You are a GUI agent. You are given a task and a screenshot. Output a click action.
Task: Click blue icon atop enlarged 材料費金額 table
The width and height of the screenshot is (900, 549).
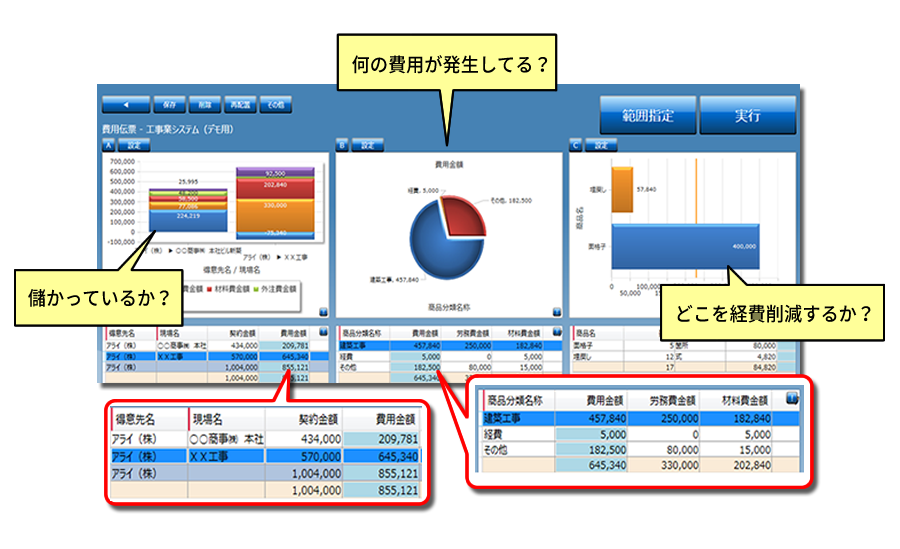click(x=792, y=398)
